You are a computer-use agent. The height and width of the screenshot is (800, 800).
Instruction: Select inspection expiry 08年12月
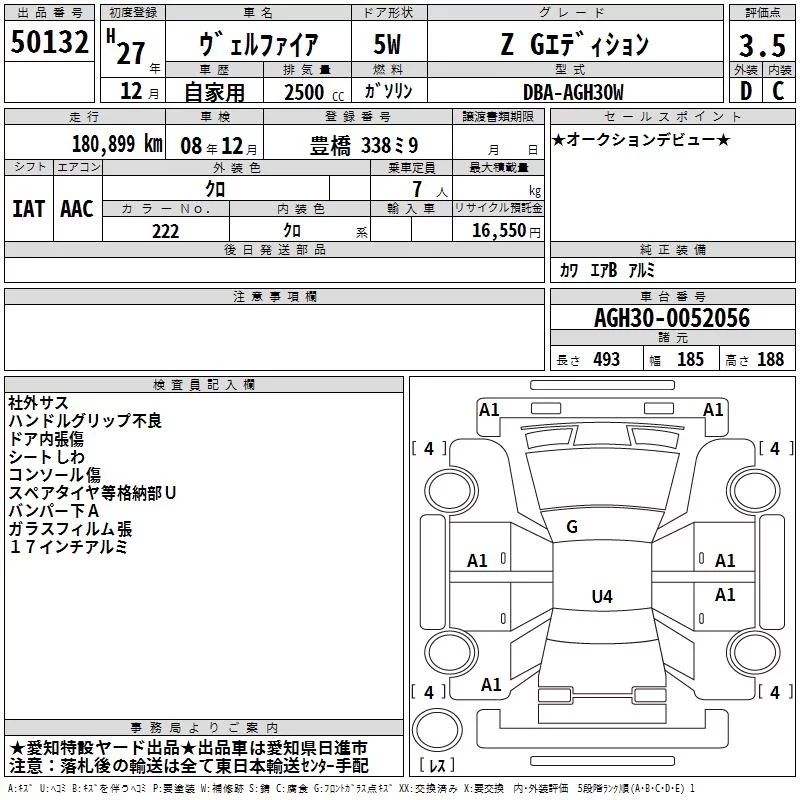219,146
